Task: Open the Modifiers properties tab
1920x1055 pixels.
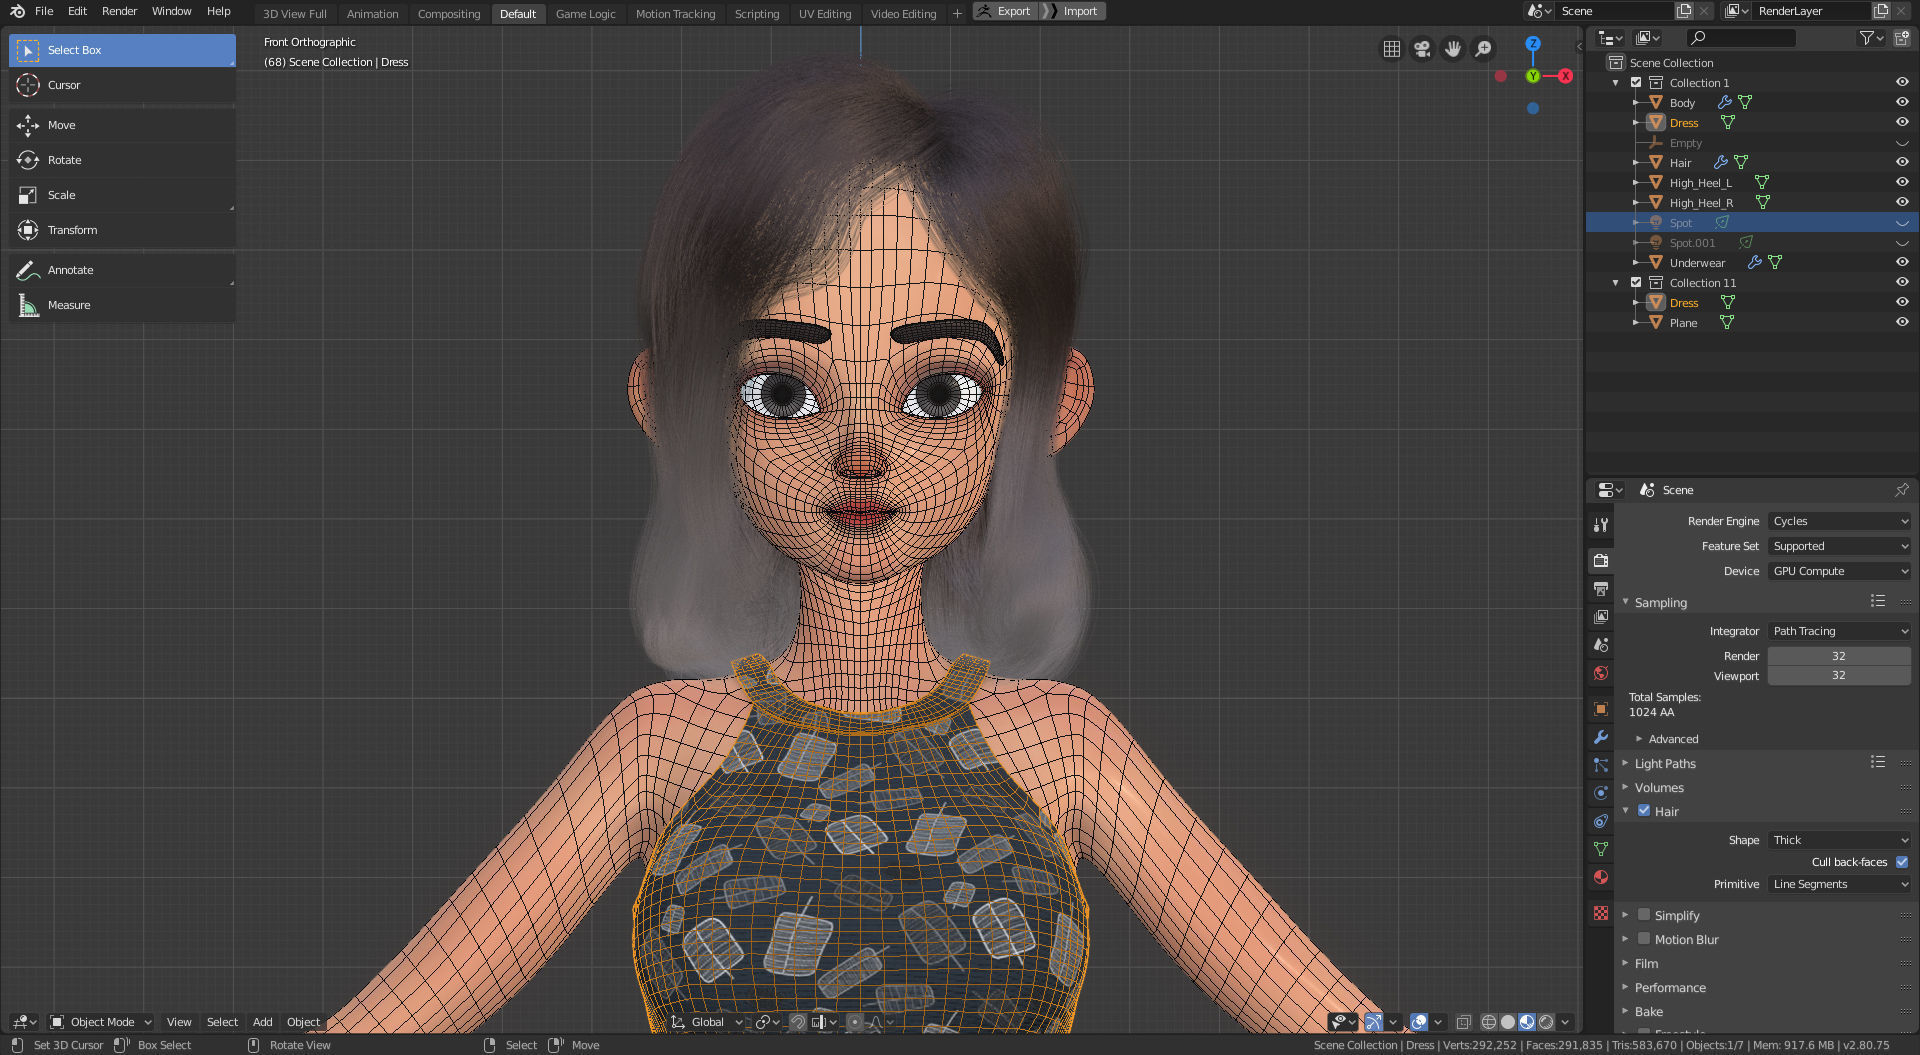Action: click(x=1601, y=737)
